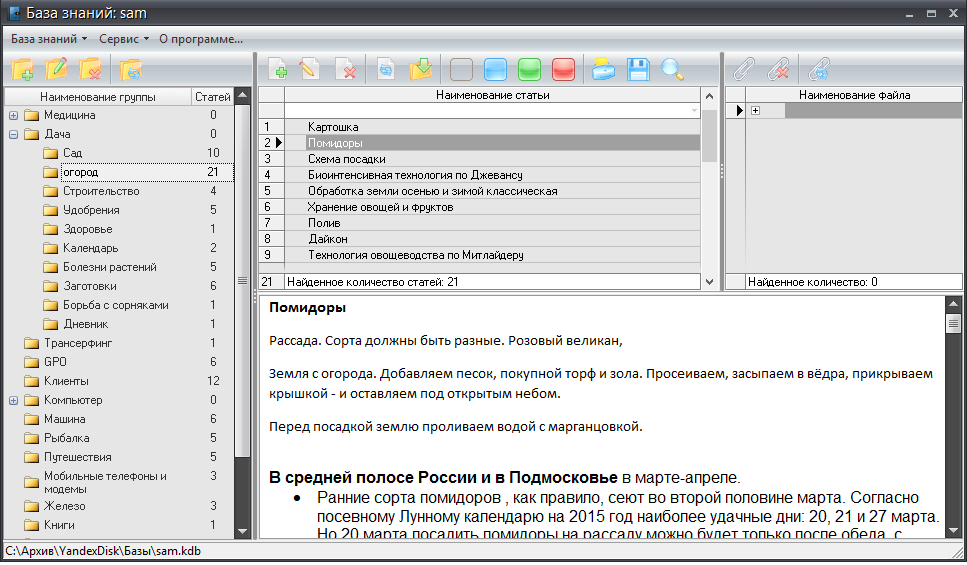Image resolution: width=967 pixels, height=565 pixels.
Task: Open the Сервис menu
Action: point(123,39)
